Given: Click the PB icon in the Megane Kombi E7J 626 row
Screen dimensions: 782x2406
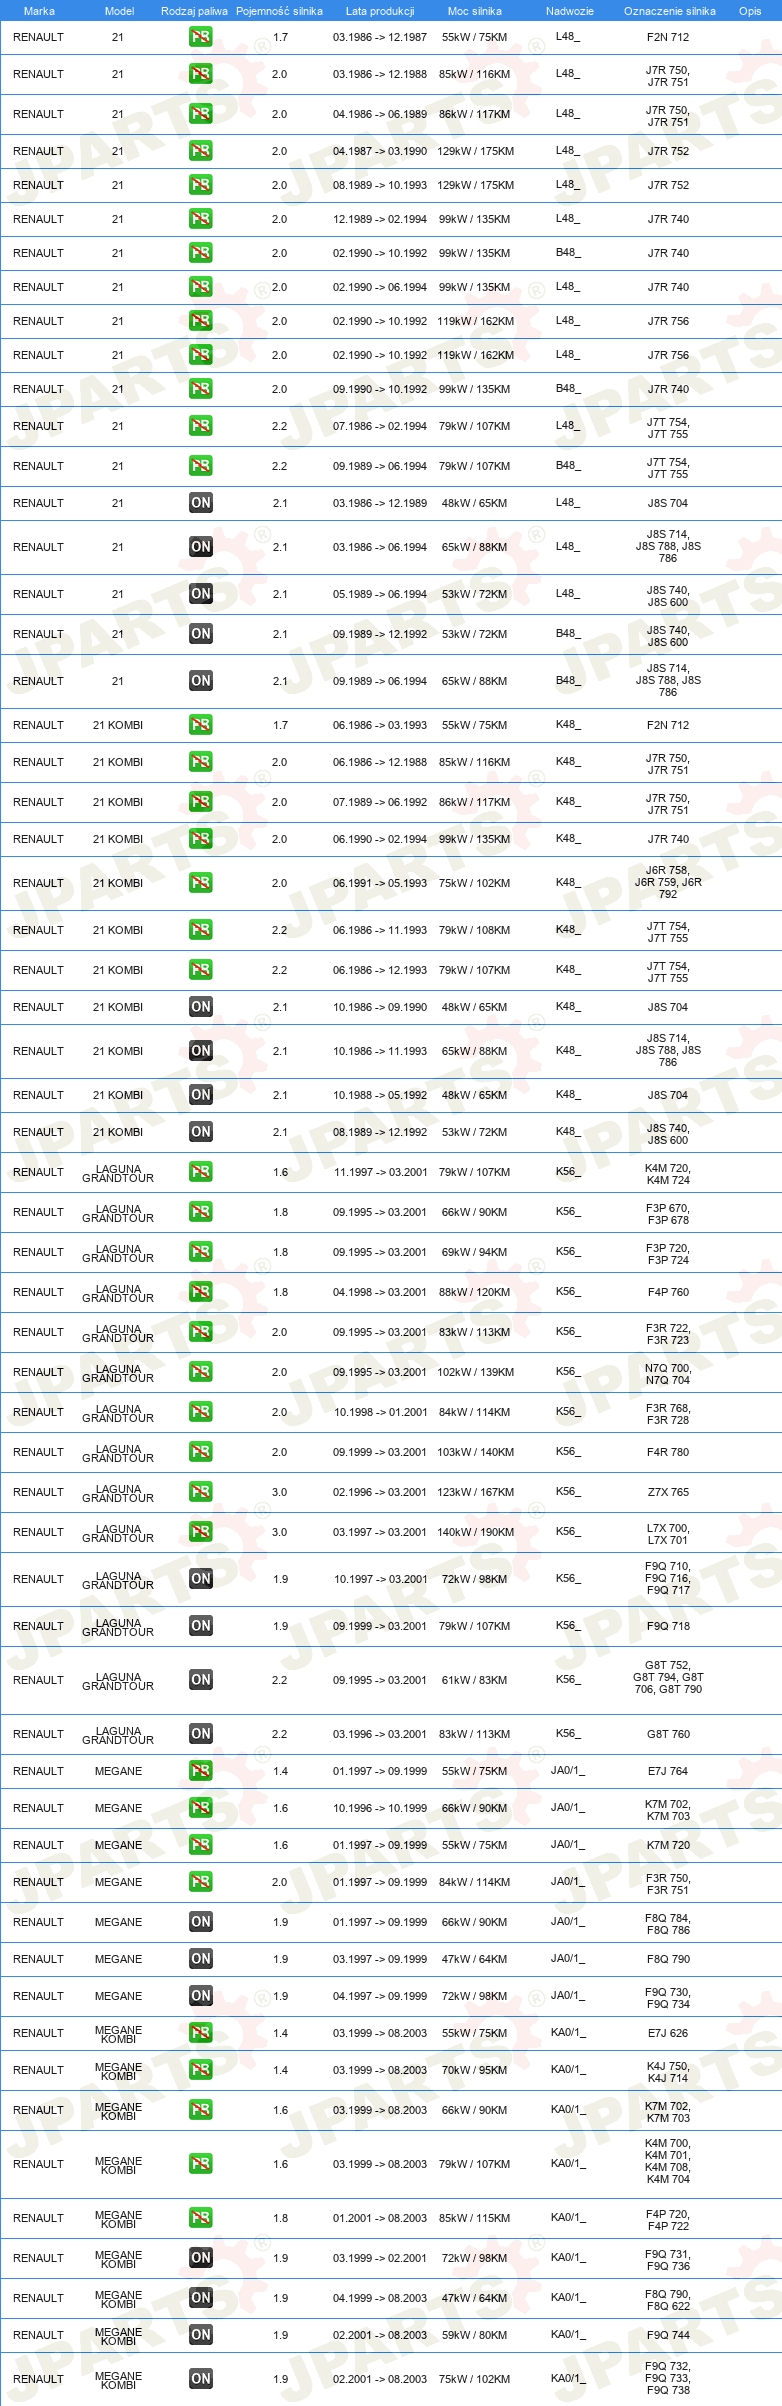Looking at the screenshot, I should click(x=201, y=2033).
